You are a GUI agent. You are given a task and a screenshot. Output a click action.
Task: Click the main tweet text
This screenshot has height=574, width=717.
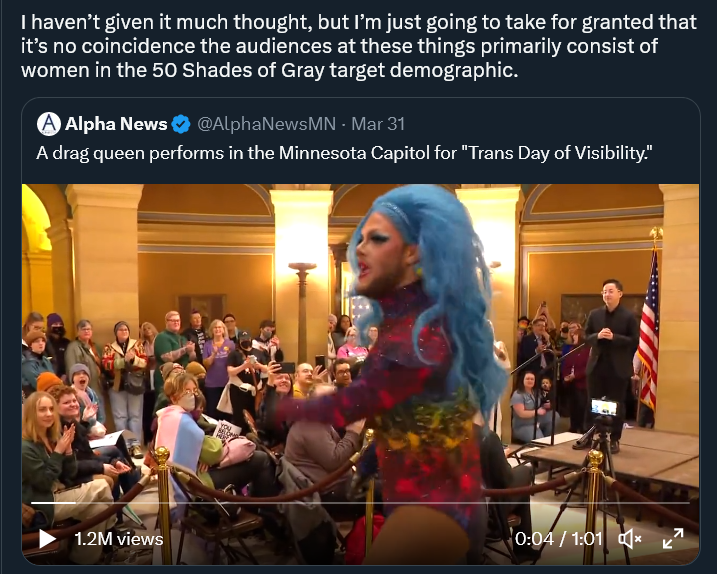coord(358,46)
